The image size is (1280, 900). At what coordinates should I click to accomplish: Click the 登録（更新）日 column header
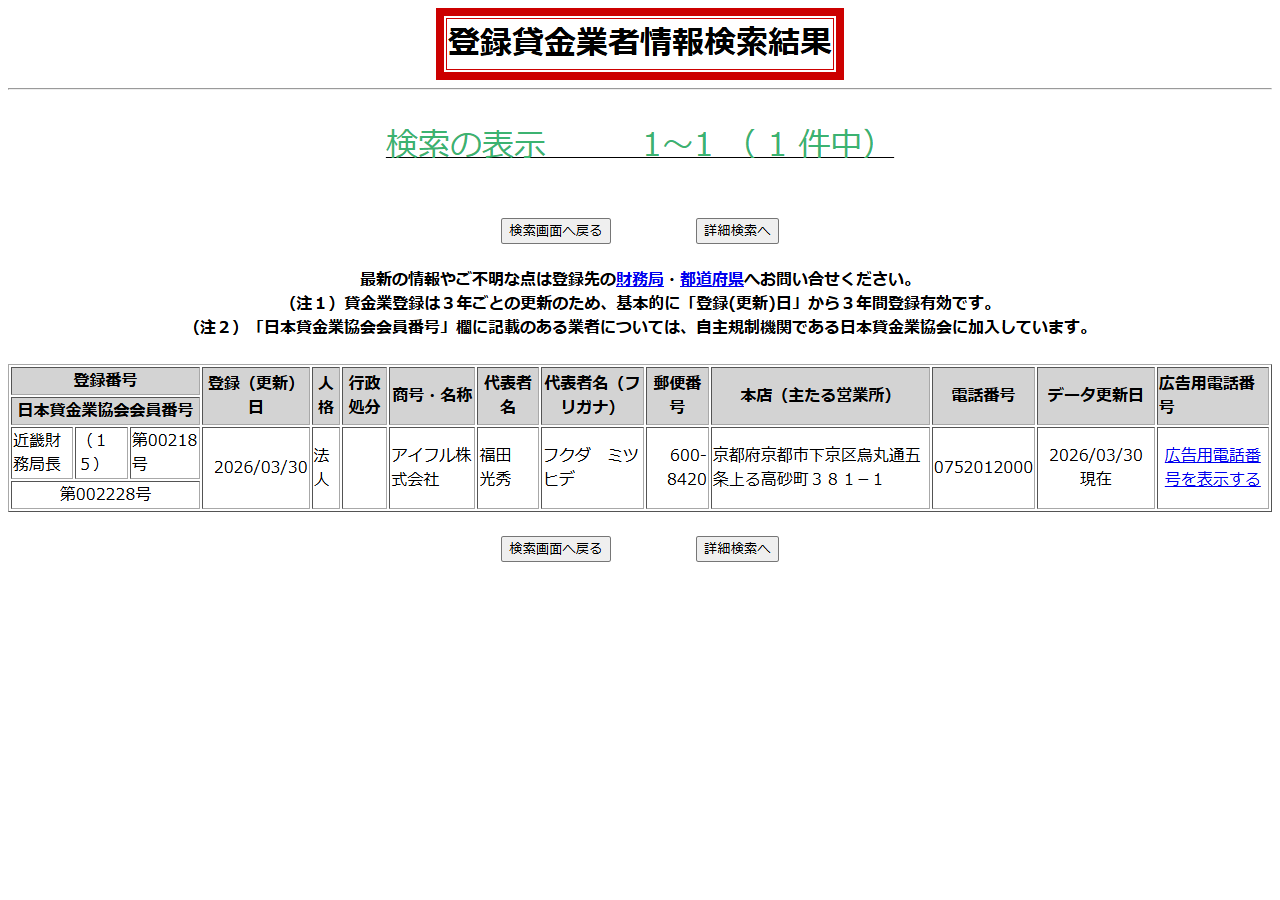pos(256,396)
